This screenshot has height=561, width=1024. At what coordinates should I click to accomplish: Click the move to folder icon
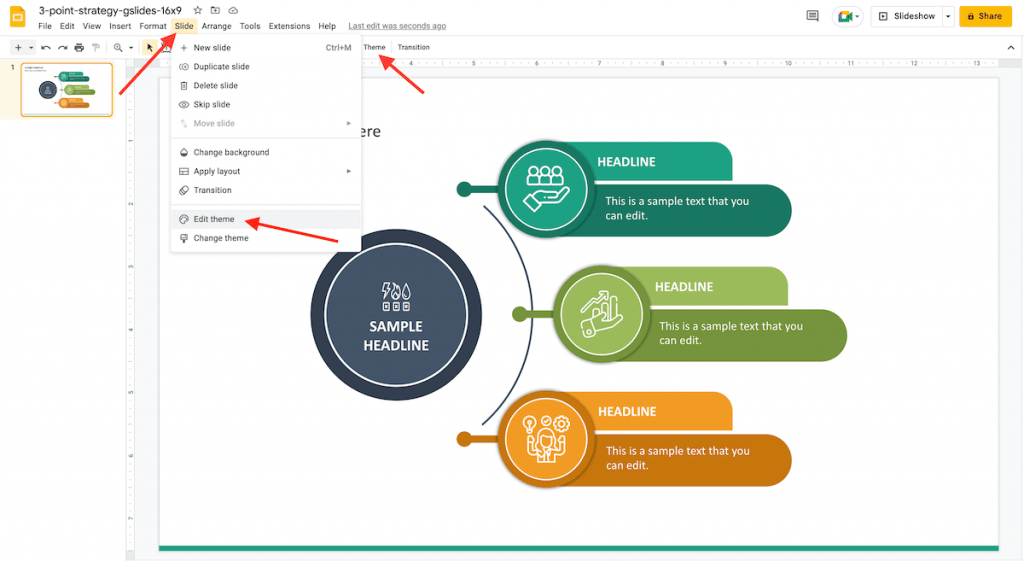click(x=215, y=10)
